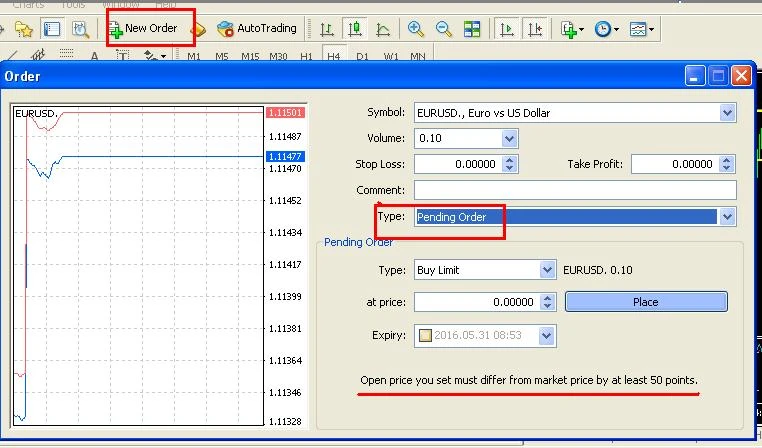
Task: Select the D1 timeframe button
Action: pos(362,57)
